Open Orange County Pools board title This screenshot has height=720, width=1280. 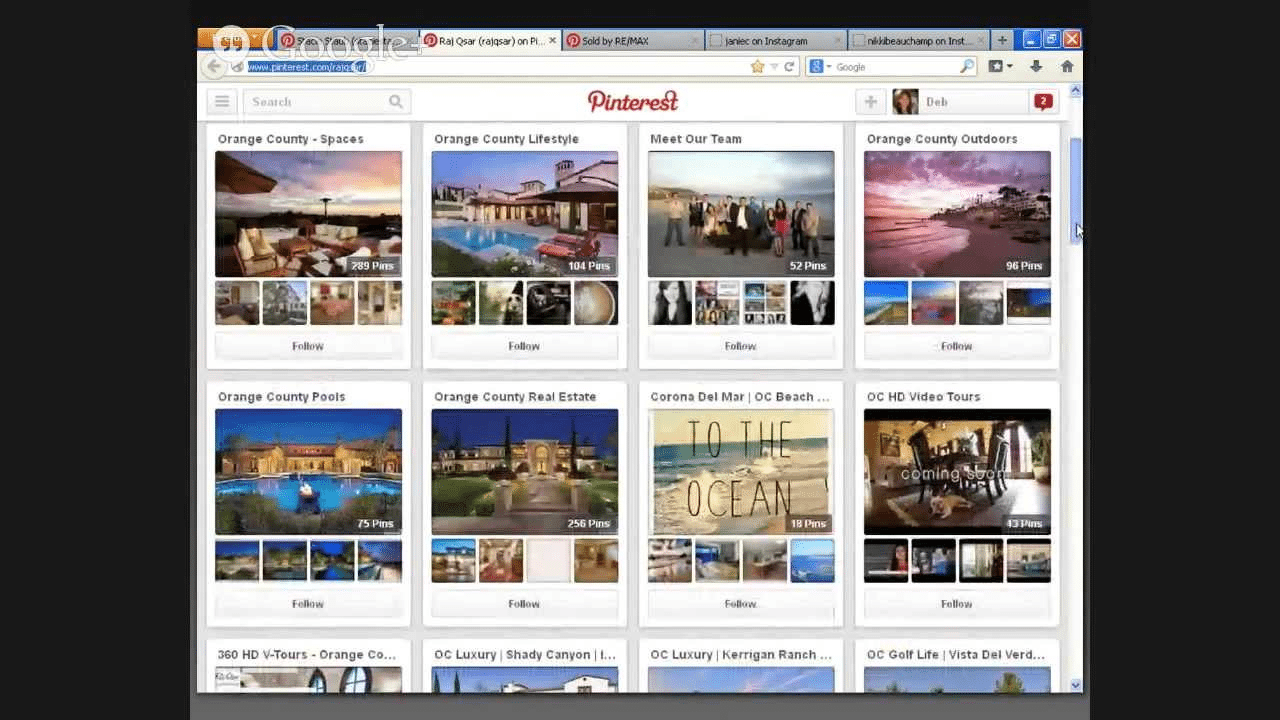point(281,397)
